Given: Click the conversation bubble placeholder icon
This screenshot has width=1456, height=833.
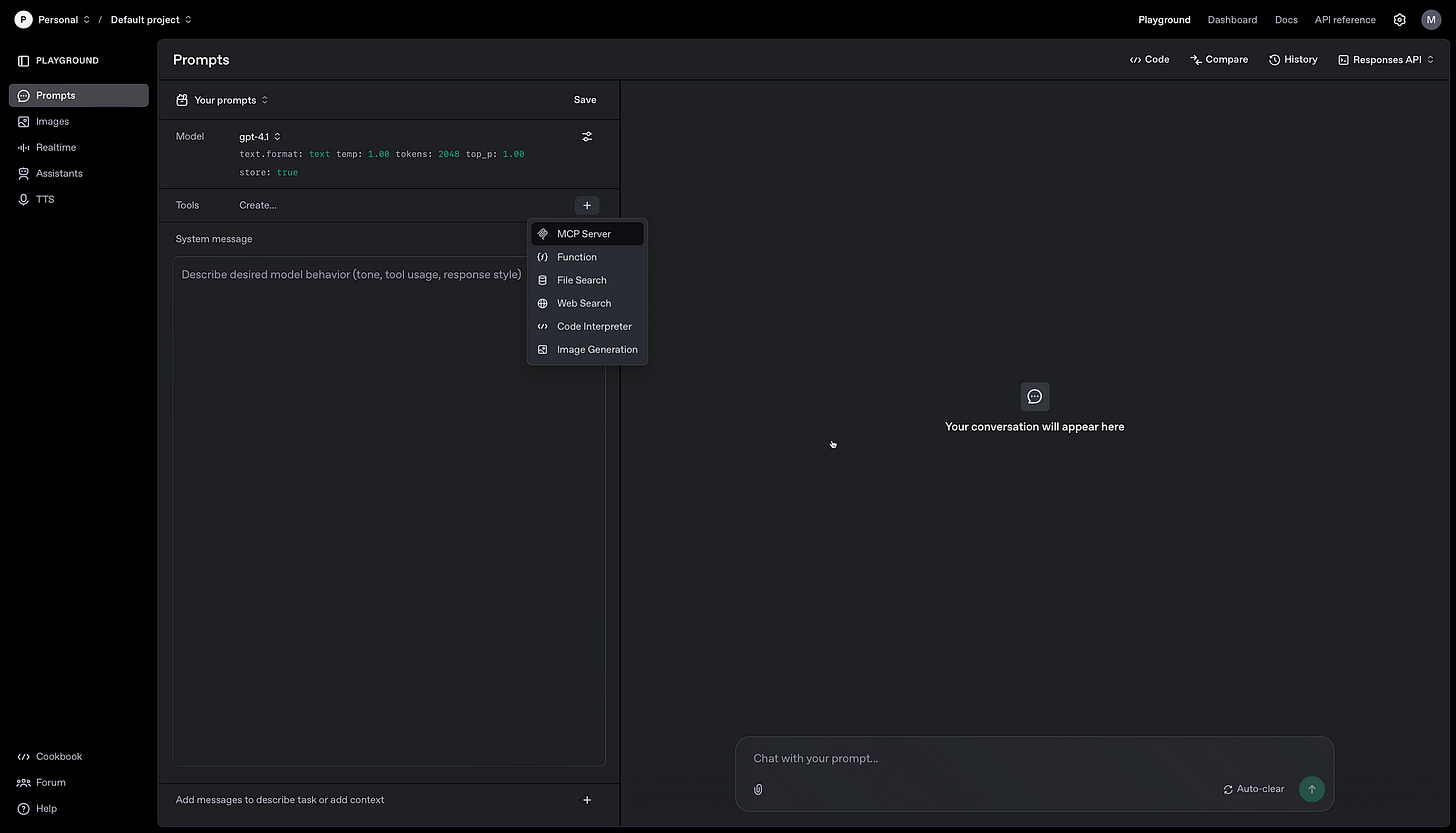Looking at the screenshot, I should pos(1035,397).
